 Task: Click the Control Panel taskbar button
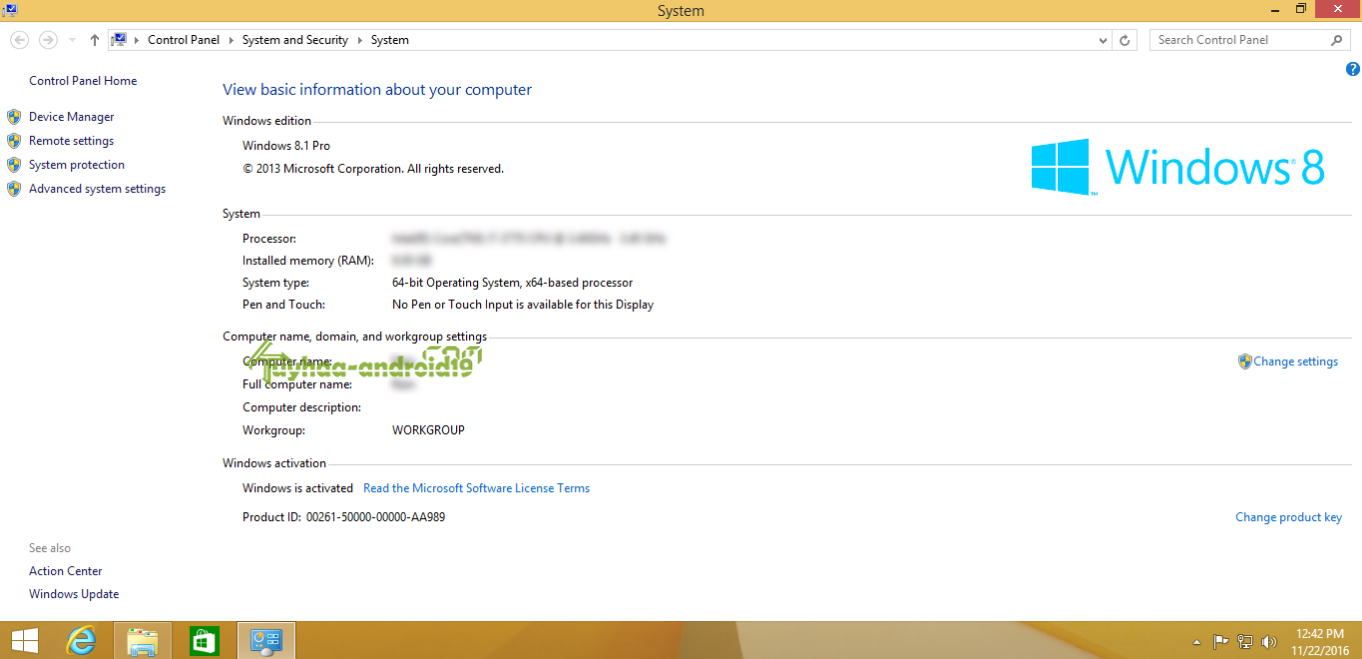tap(266, 641)
